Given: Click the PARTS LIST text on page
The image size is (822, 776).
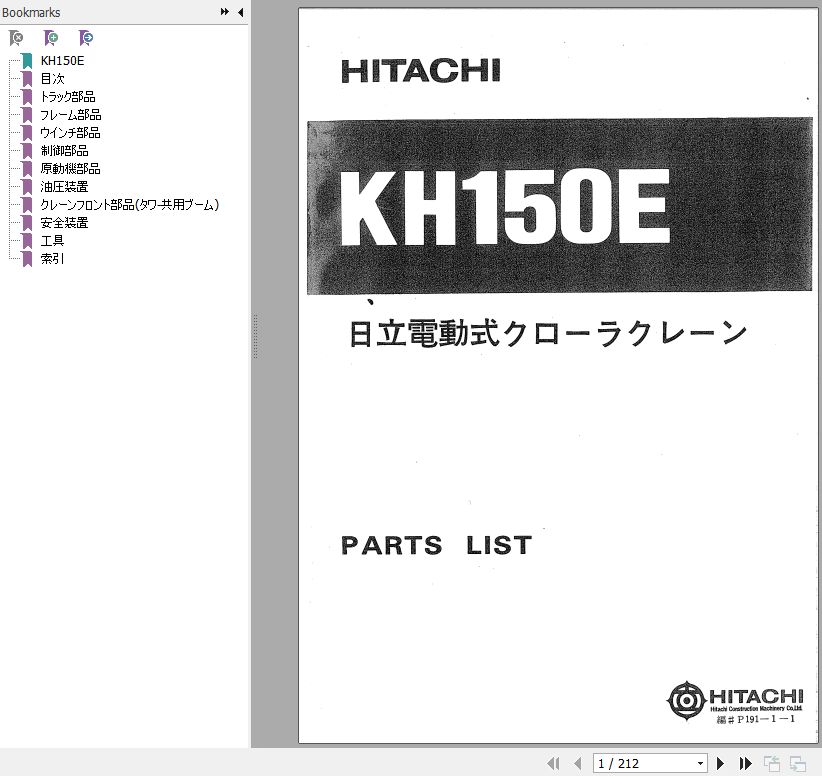Looking at the screenshot, I should point(436,545).
